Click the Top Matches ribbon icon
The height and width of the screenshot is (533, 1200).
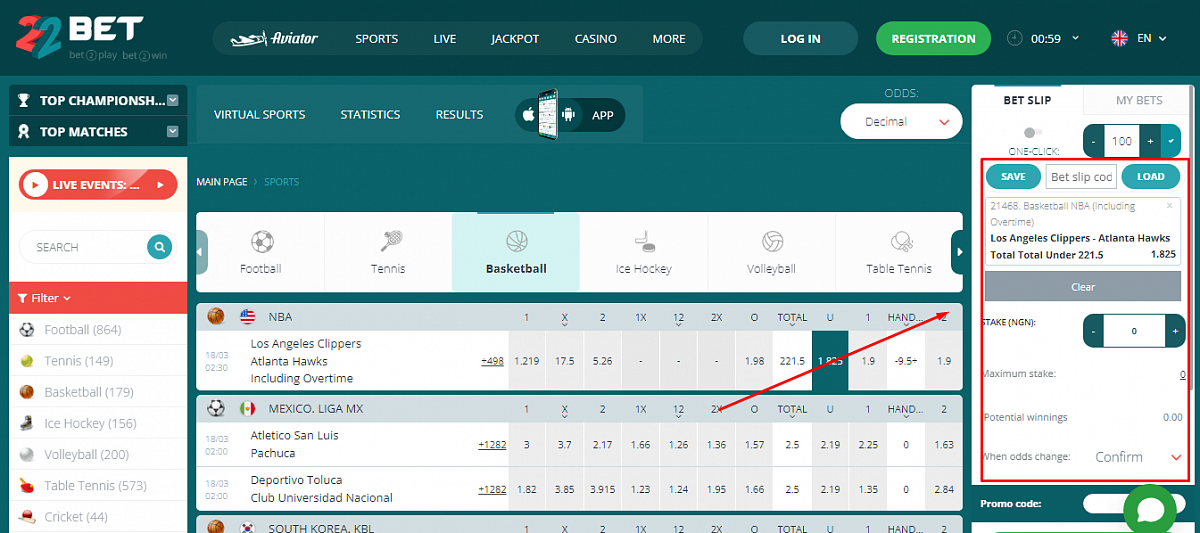click(24, 131)
